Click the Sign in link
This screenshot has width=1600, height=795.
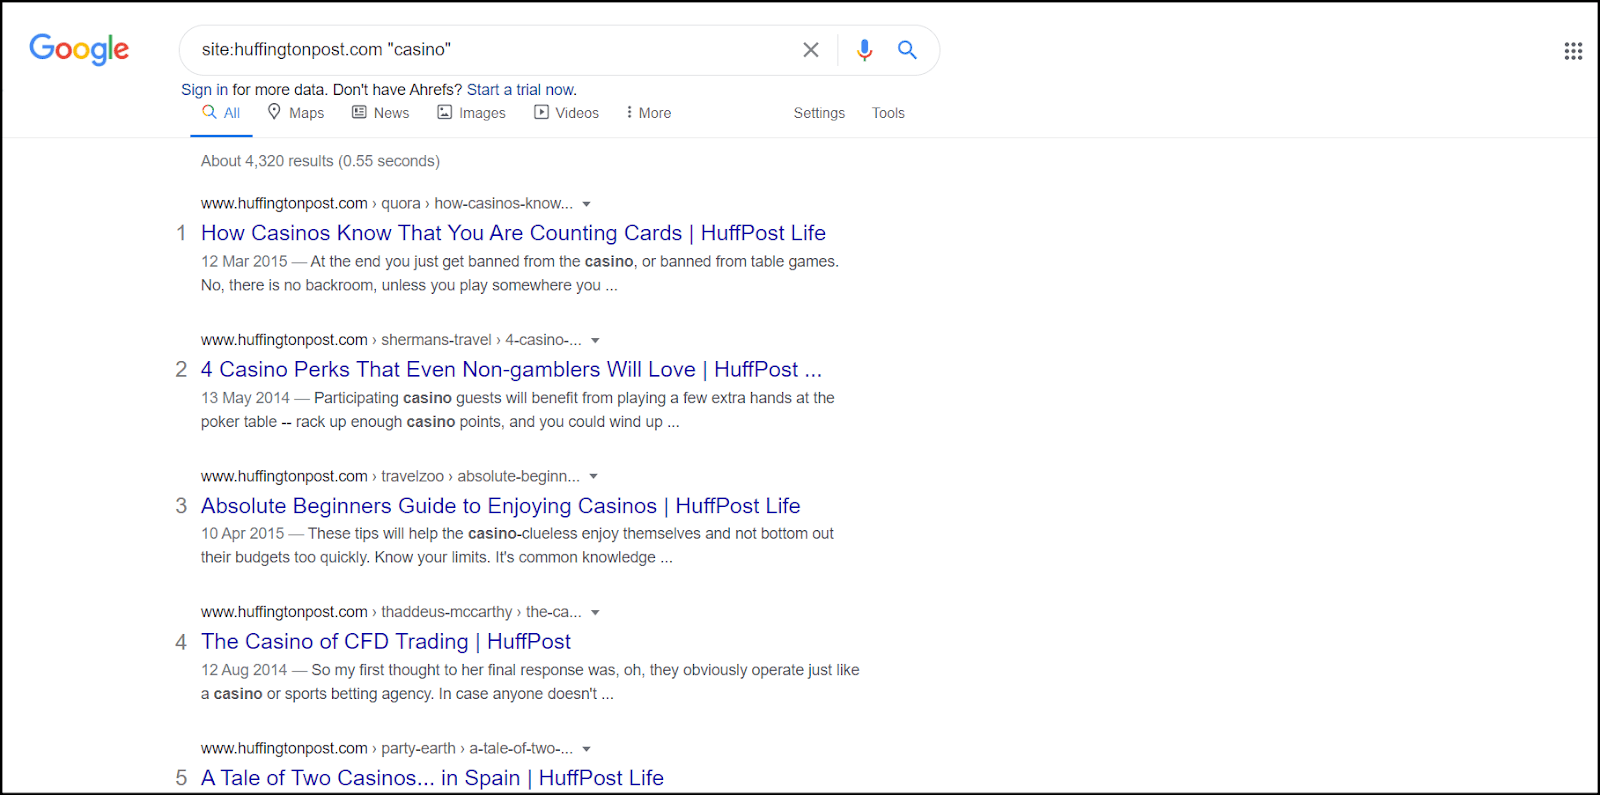pos(204,90)
